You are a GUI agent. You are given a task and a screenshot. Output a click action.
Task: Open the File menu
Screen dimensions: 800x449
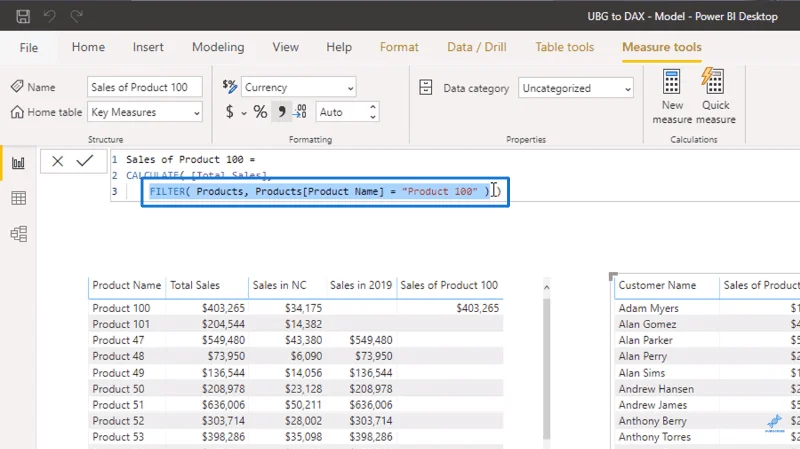click(x=29, y=47)
